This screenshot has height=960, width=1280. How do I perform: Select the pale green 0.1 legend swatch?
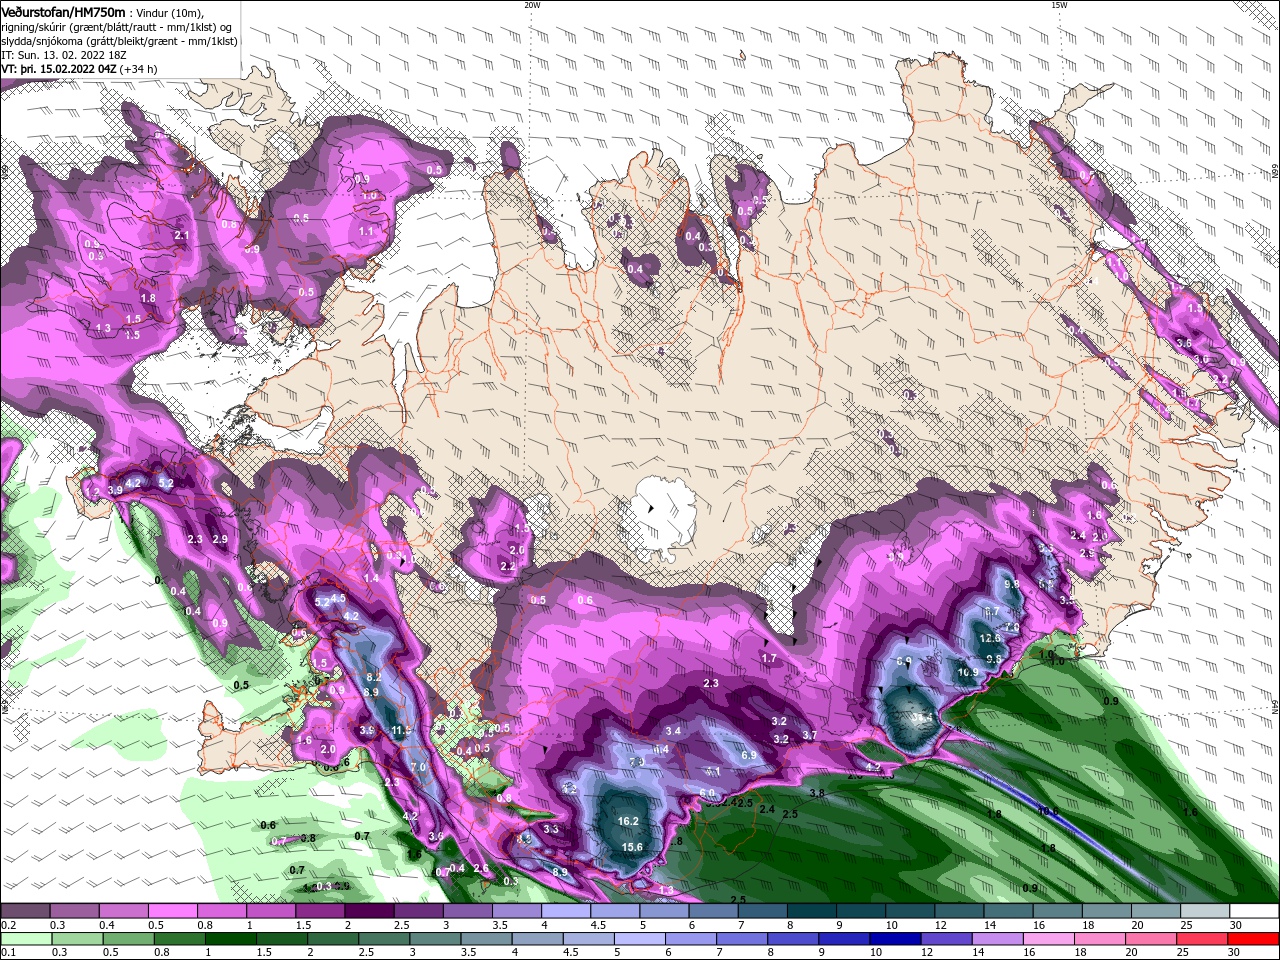[25, 939]
